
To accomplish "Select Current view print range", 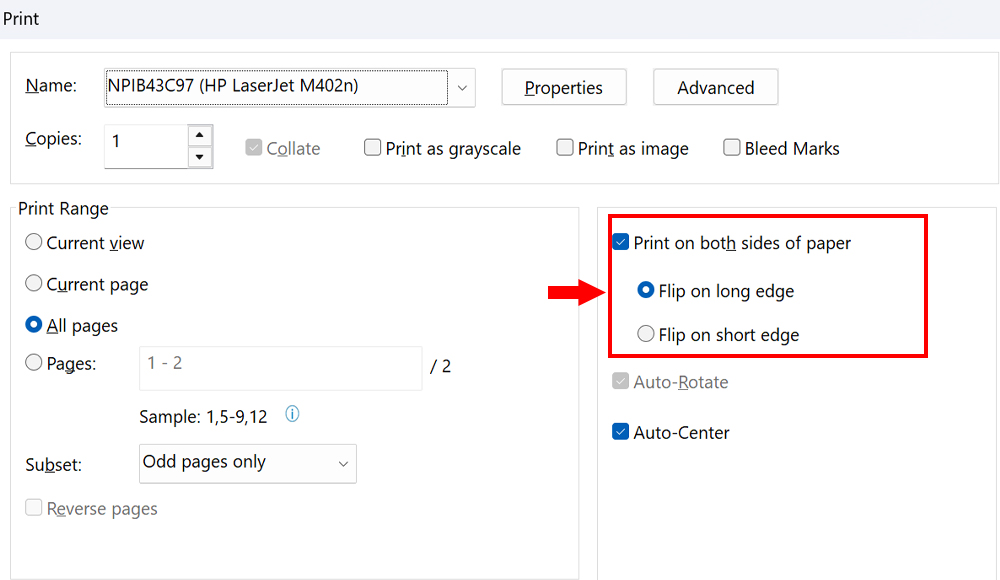I will [x=33, y=242].
